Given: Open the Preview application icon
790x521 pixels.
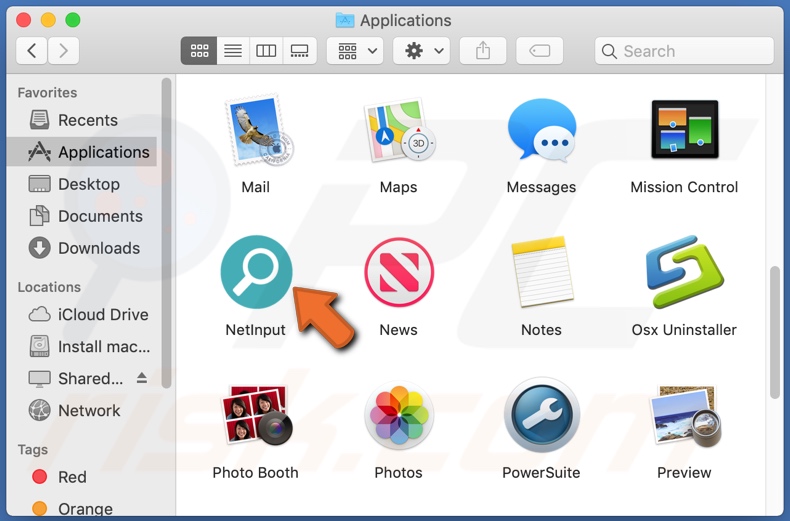Looking at the screenshot, I should pos(685,415).
